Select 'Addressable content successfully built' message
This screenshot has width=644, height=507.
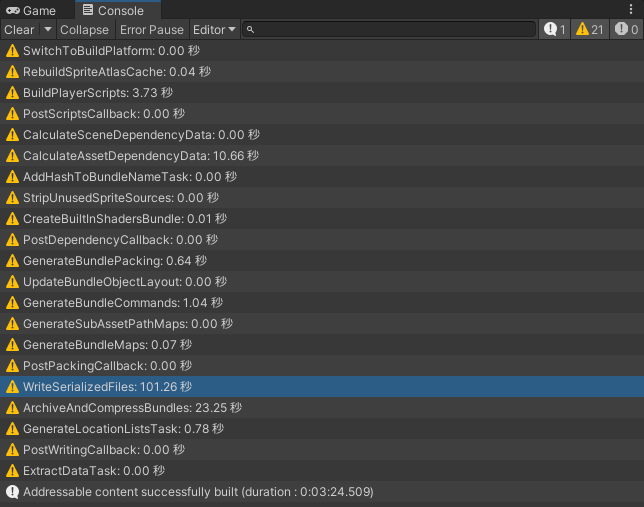[322, 492]
